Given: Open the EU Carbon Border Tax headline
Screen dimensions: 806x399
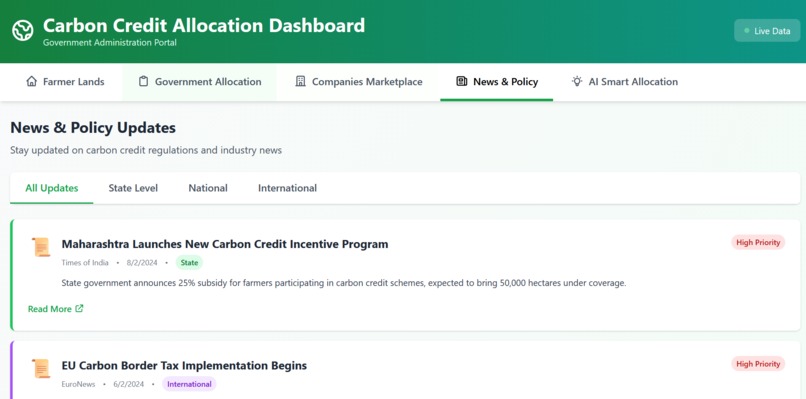Looking at the screenshot, I should point(184,366).
